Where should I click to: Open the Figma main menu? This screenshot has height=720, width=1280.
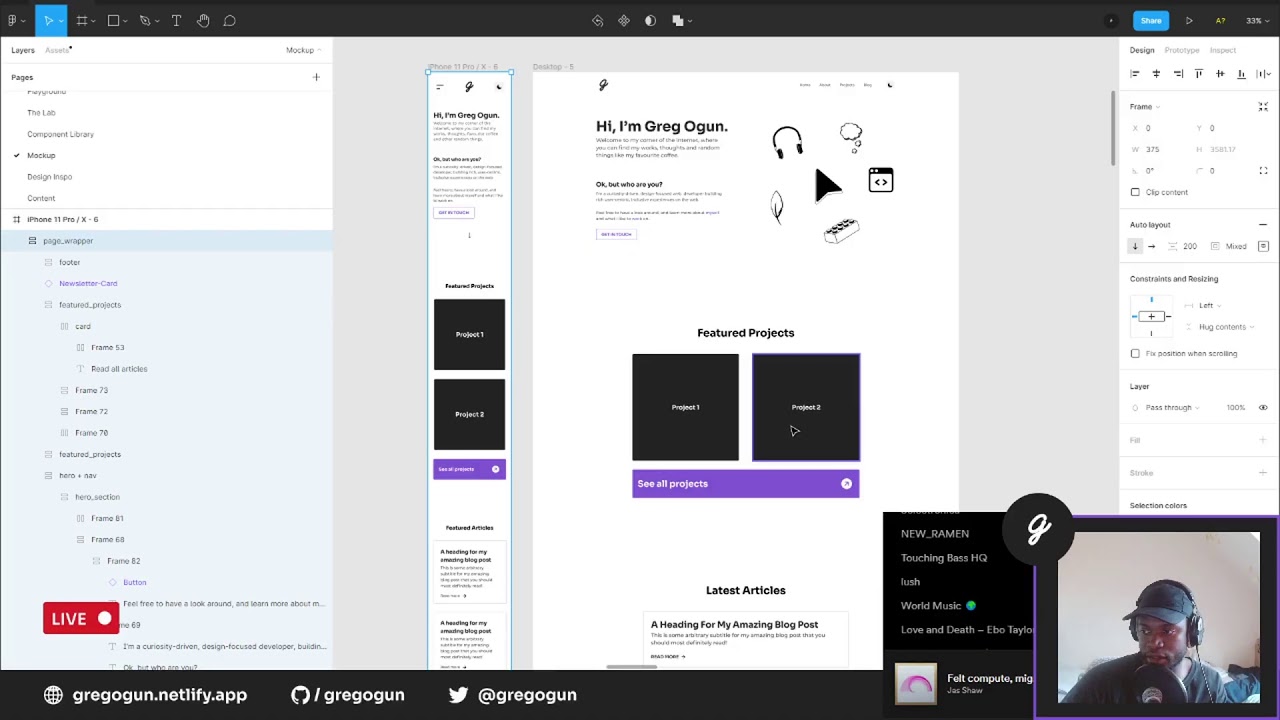coord(14,20)
